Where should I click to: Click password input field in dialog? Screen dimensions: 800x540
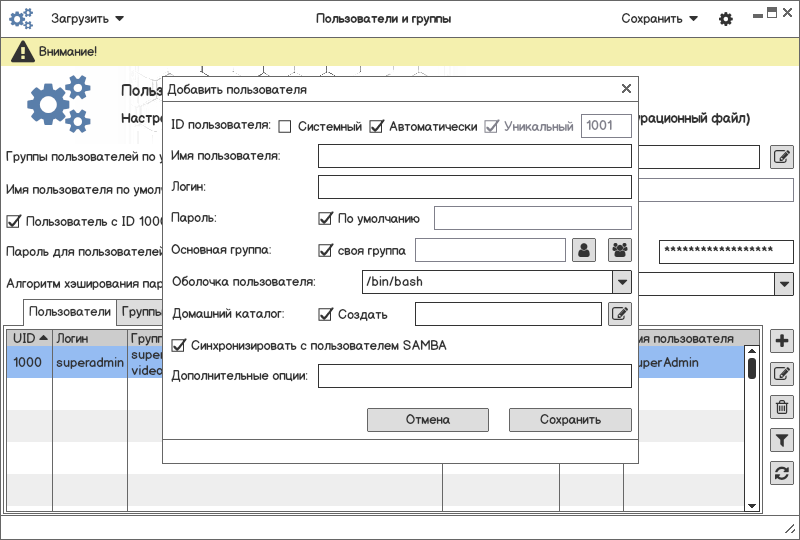click(533, 218)
